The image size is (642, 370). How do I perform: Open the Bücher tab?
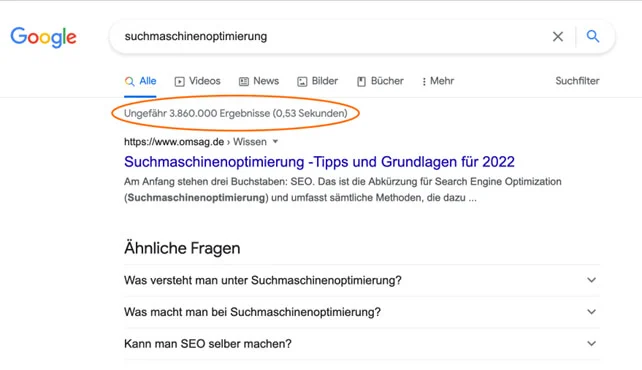[x=380, y=81]
